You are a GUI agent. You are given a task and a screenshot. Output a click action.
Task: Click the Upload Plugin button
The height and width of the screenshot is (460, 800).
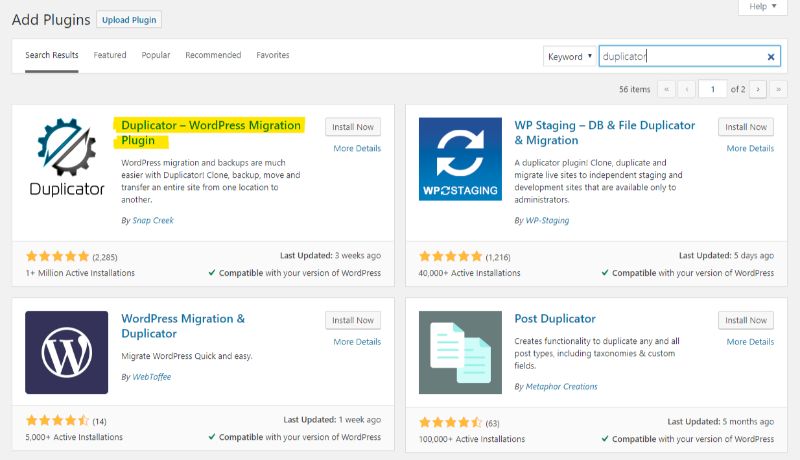point(129,20)
